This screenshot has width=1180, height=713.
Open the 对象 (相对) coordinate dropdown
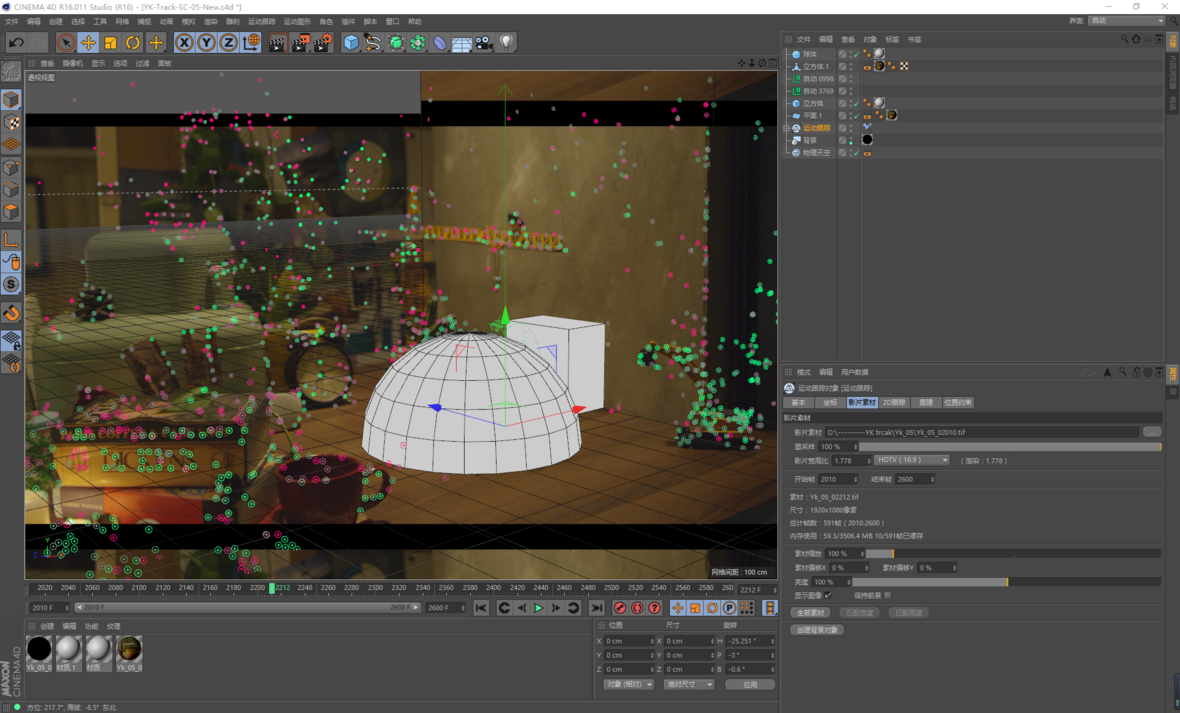point(628,684)
